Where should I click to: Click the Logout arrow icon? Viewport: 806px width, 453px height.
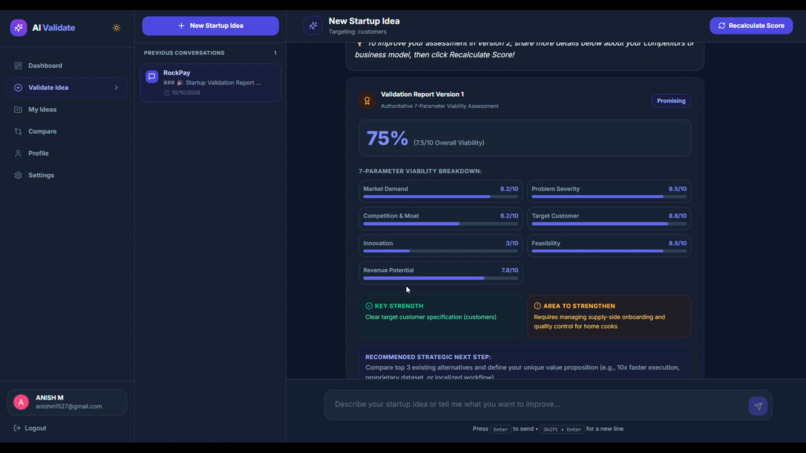click(17, 428)
